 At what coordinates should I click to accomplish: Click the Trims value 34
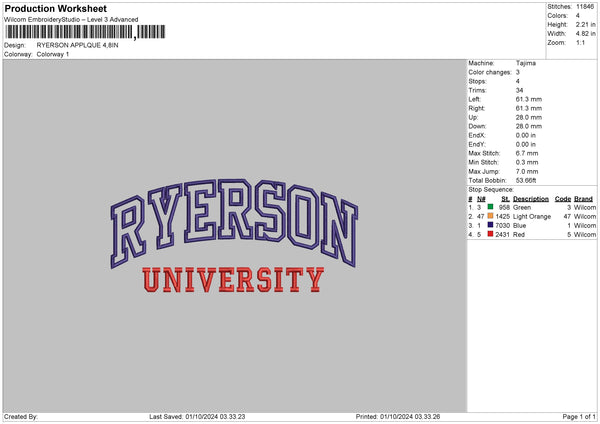click(x=519, y=90)
